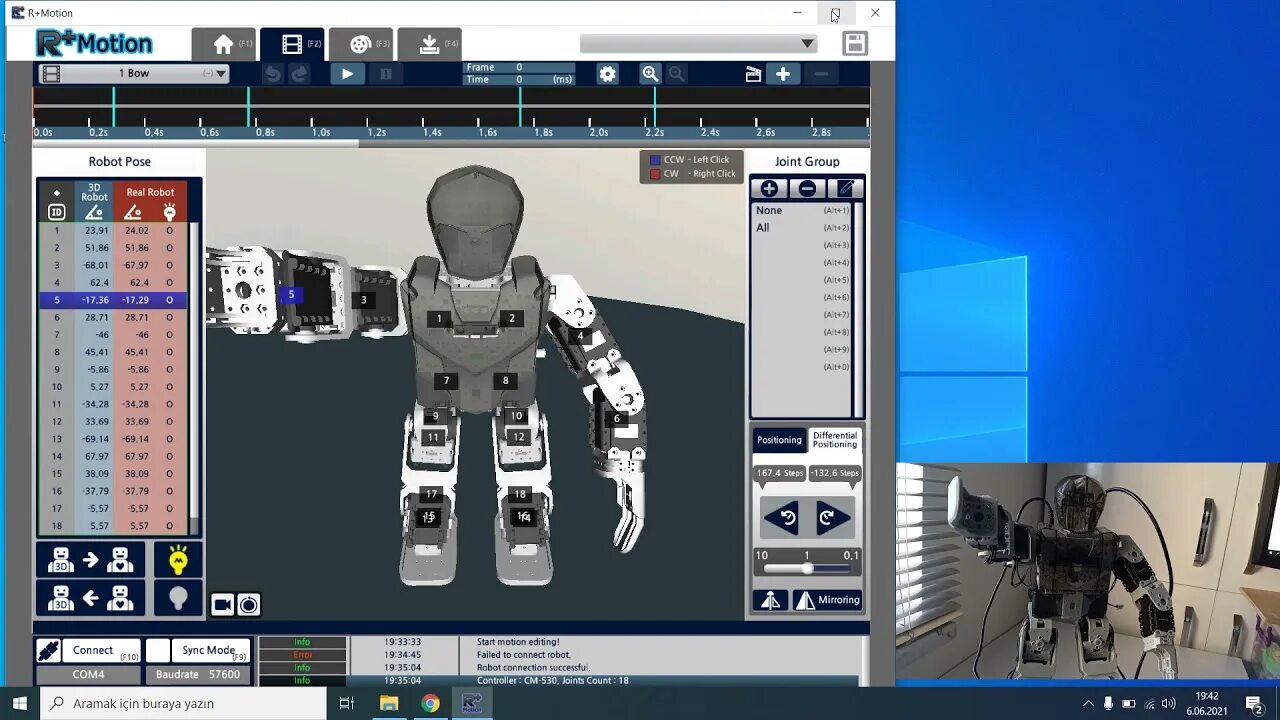Reset view with the round camera icon

click(x=249, y=604)
